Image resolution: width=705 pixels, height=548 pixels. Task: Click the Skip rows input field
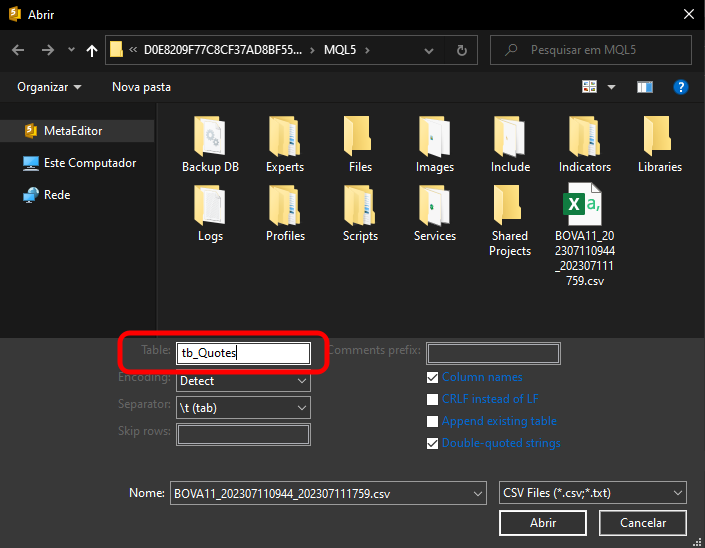[243, 435]
